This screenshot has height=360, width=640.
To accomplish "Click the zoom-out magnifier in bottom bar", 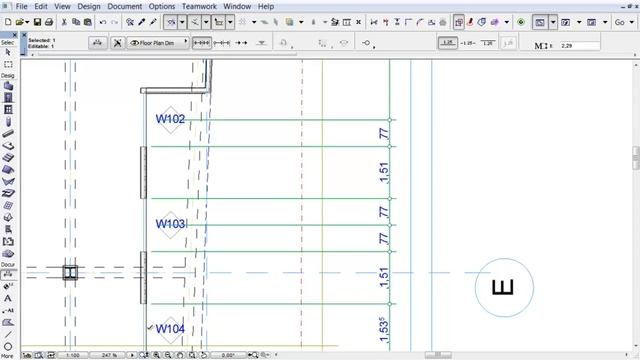I will [168, 355].
